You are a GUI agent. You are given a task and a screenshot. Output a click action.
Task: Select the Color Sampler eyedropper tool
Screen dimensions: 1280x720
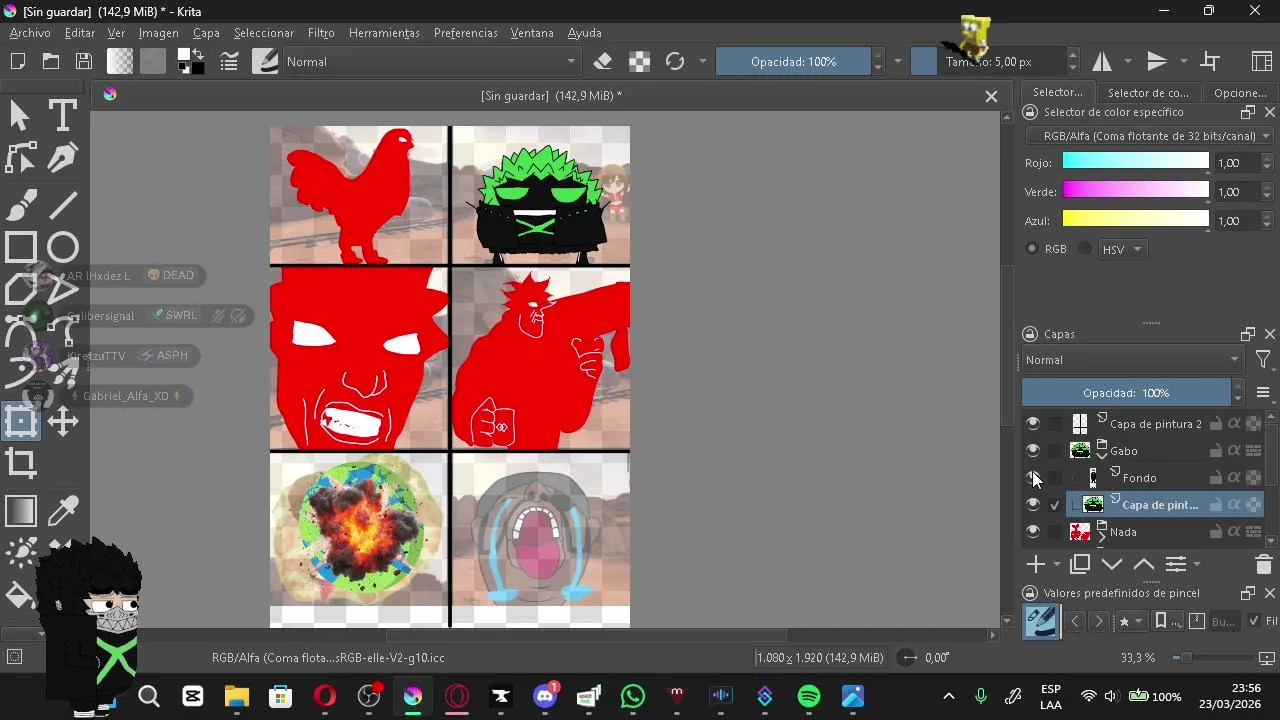click(62, 511)
